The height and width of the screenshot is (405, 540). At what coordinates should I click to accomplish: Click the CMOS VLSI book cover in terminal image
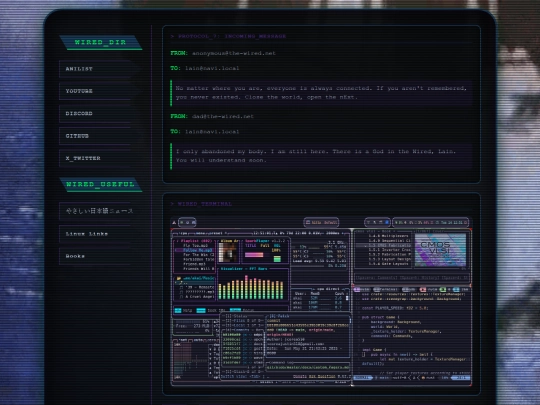tap(440, 250)
